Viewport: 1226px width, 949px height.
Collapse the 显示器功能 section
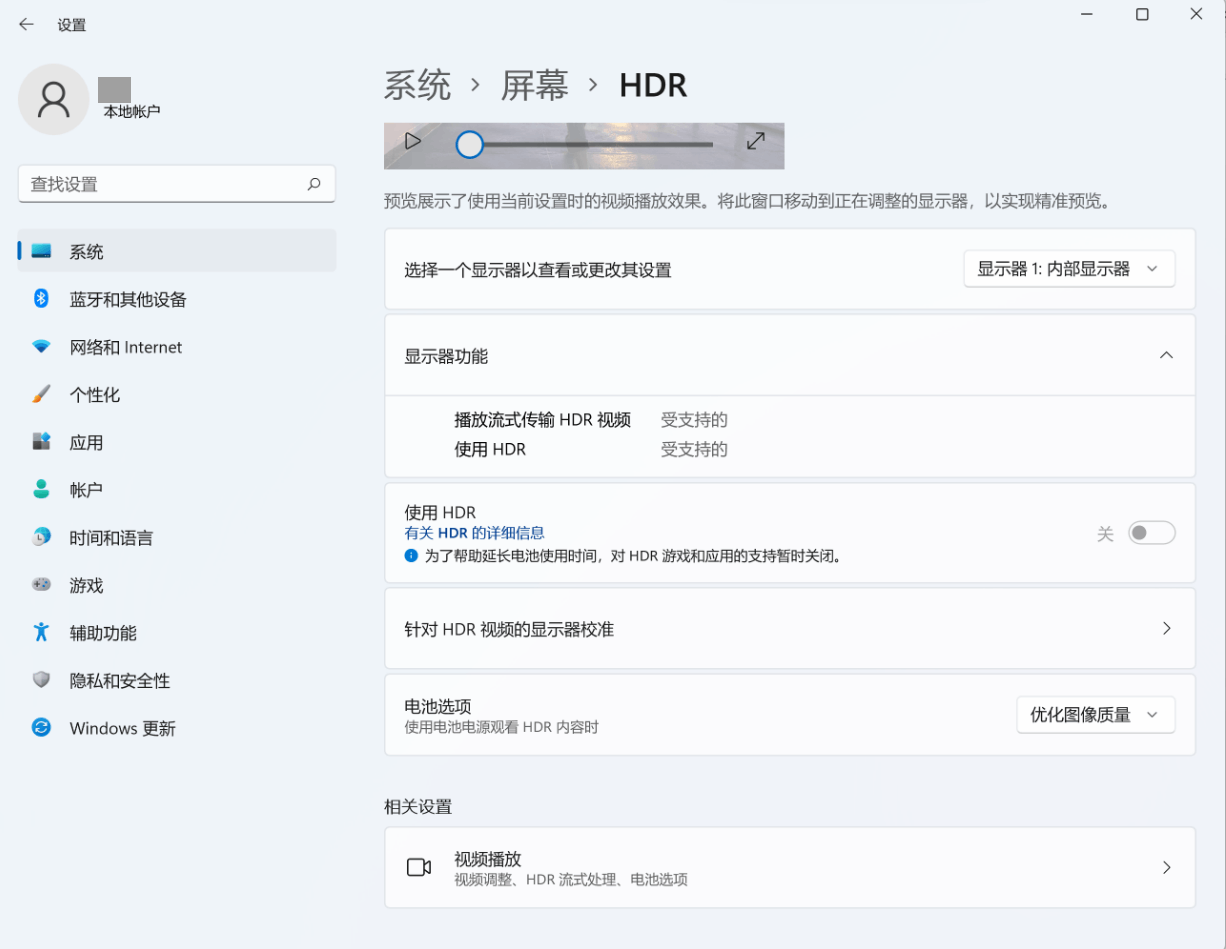[1166, 355]
